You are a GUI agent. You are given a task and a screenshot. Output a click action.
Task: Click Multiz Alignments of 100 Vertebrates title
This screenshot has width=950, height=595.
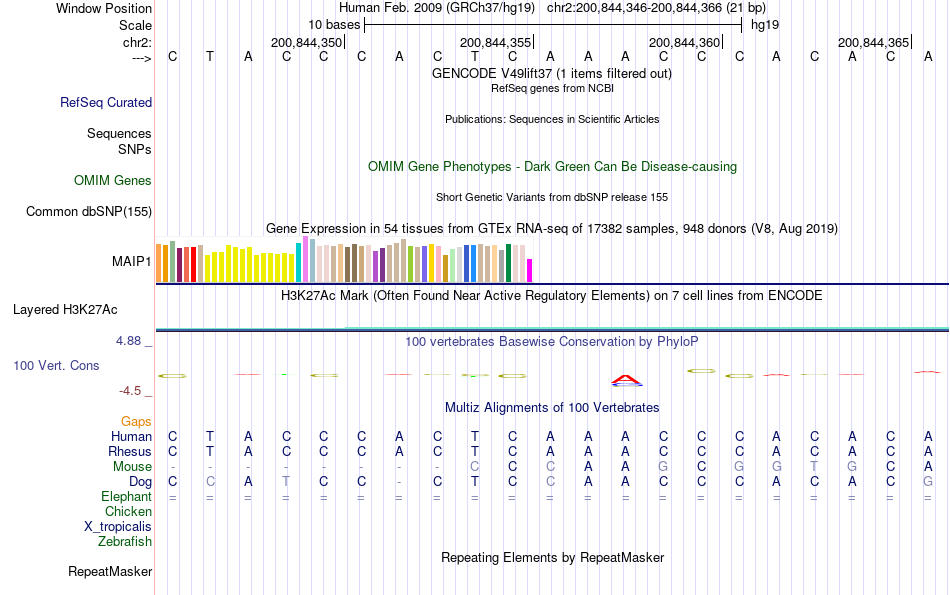click(552, 408)
